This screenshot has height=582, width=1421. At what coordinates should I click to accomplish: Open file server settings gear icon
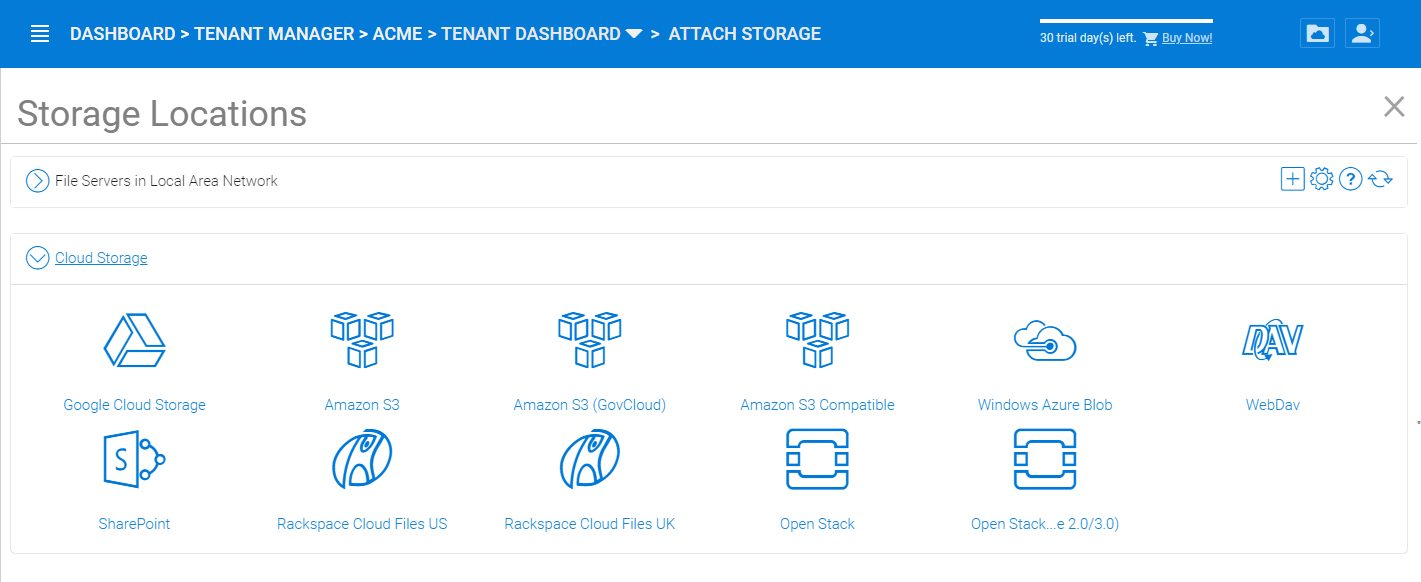coord(1322,179)
